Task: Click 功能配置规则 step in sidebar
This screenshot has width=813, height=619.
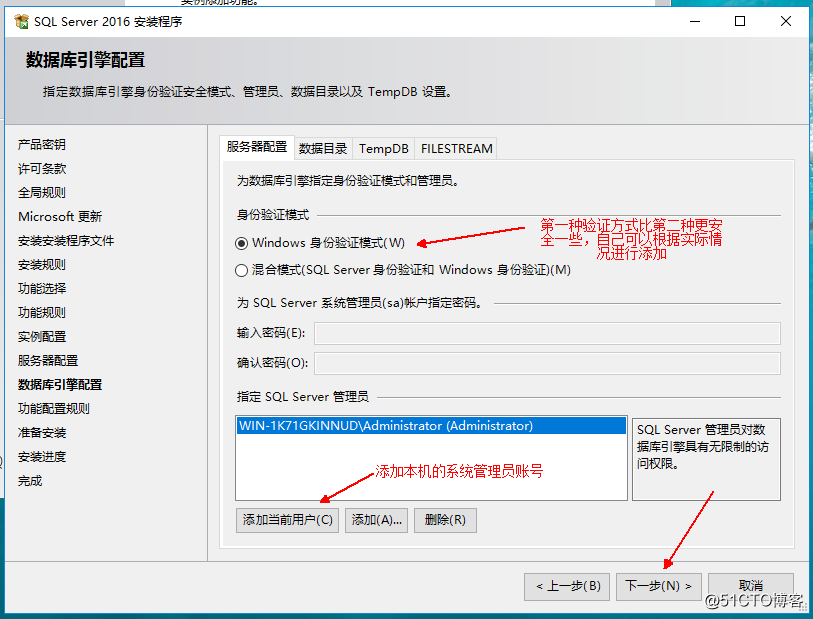Action: (x=53, y=409)
